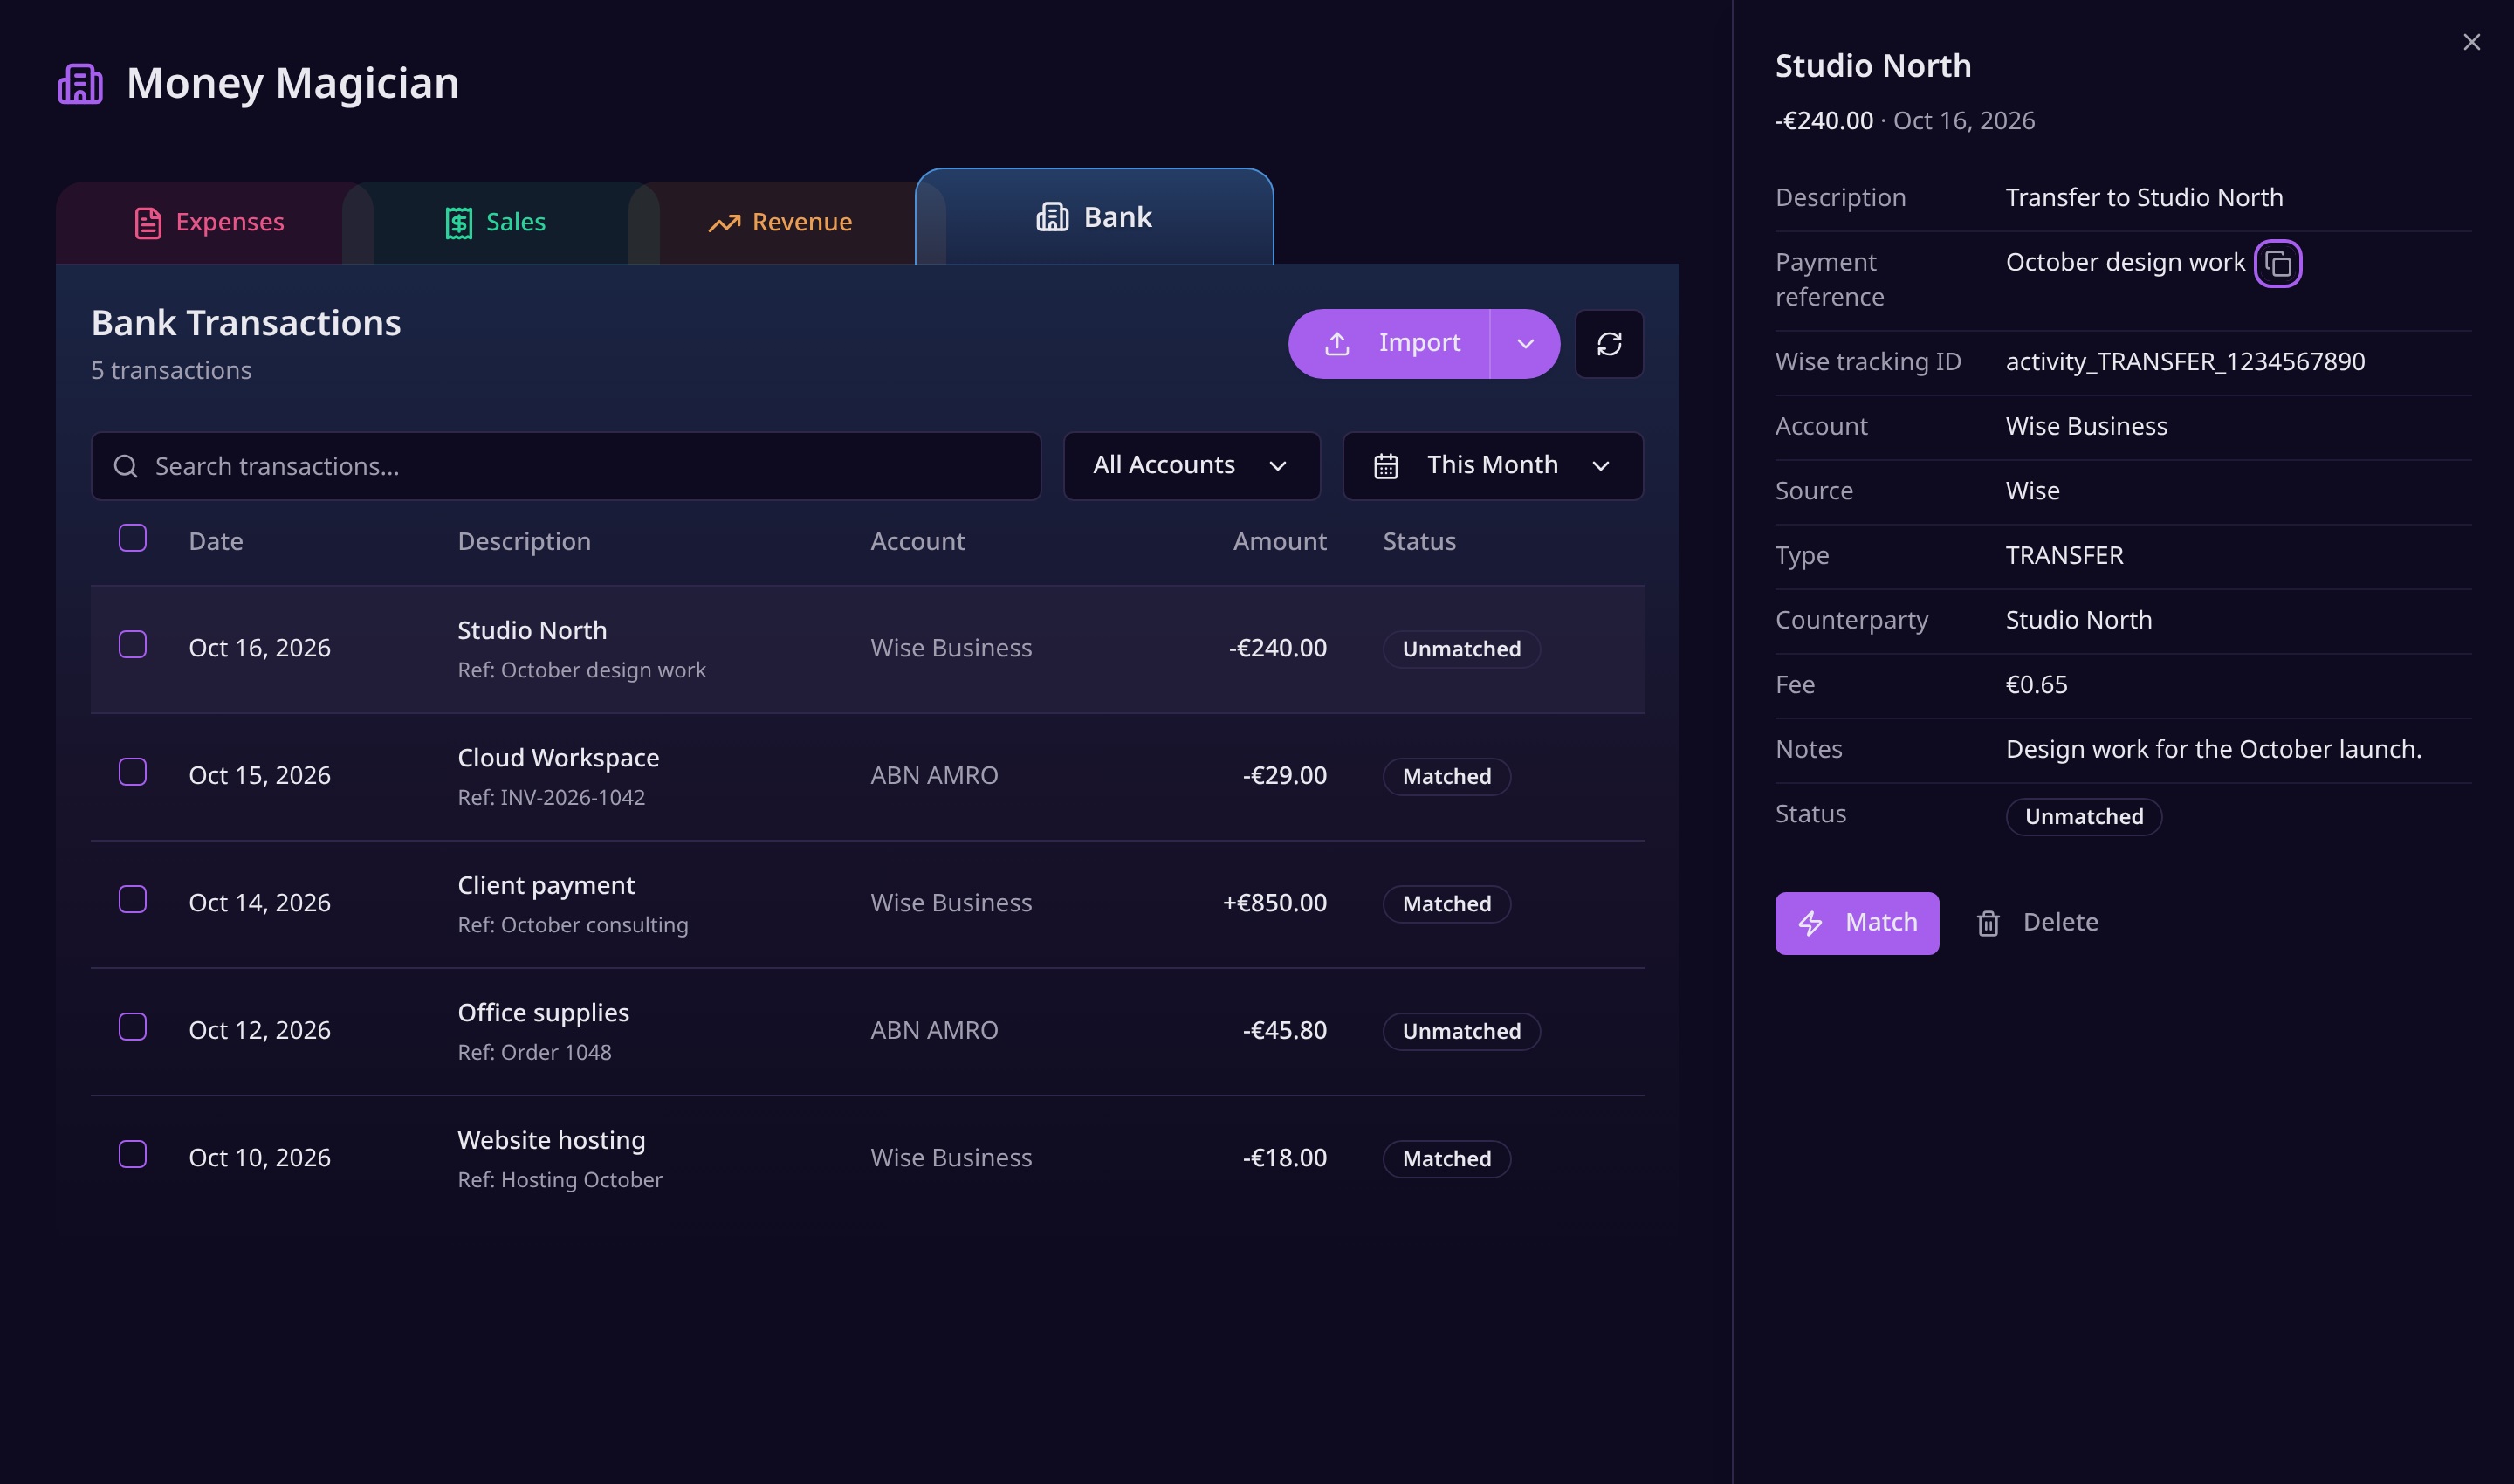
Task: Check the Client payment transaction checkbox
Action: [x=133, y=900]
